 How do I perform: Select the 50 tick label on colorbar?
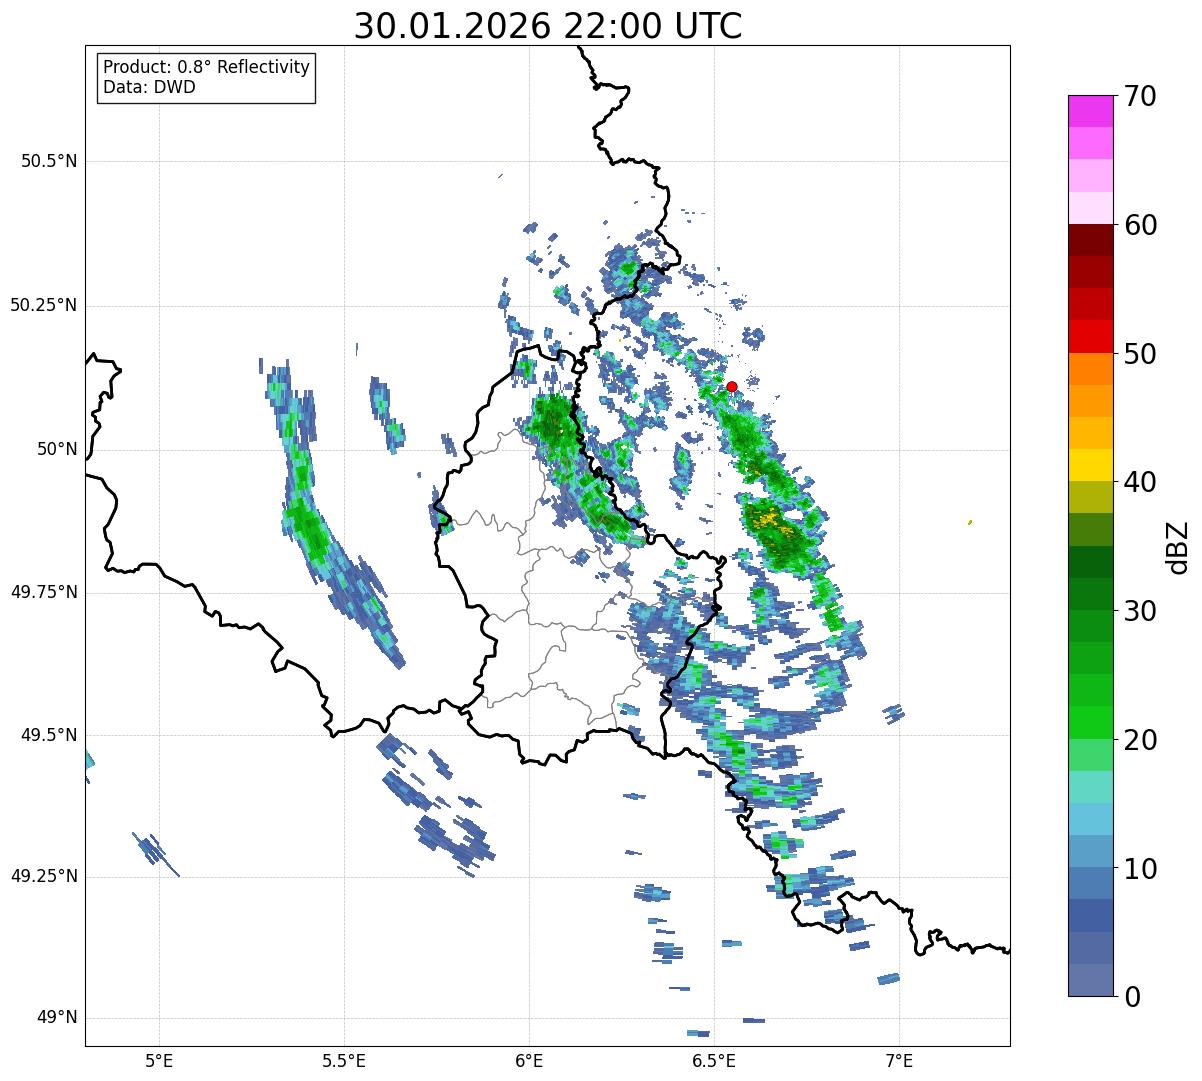click(1141, 354)
